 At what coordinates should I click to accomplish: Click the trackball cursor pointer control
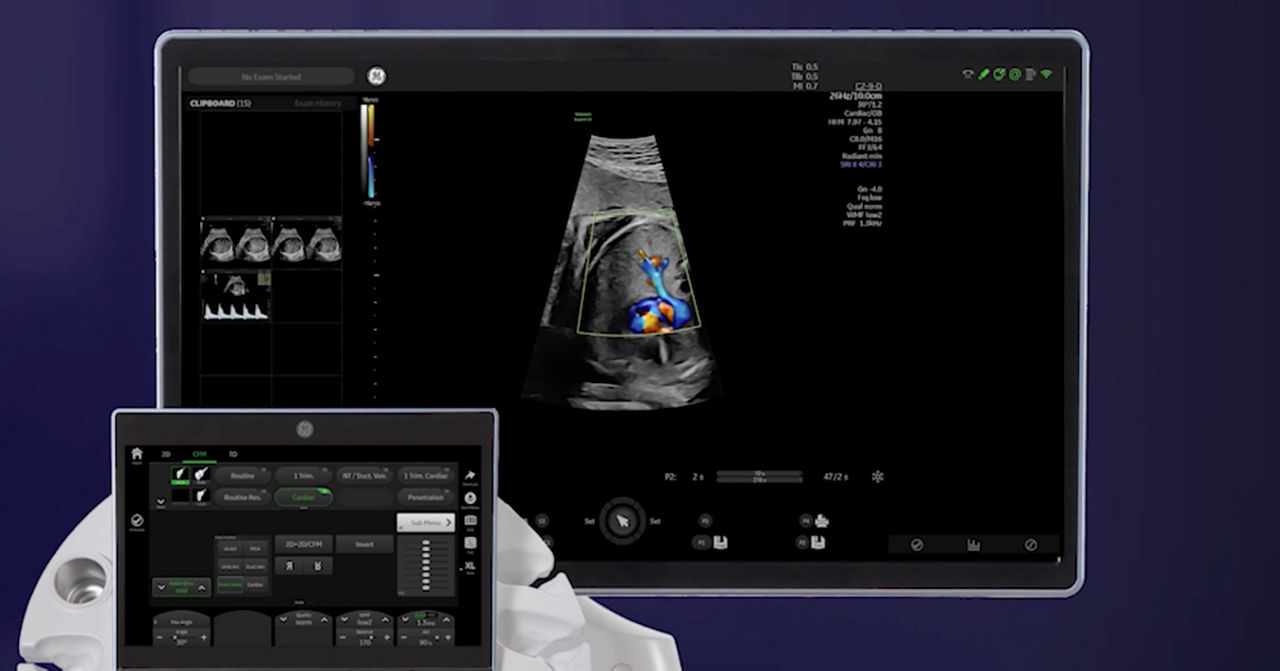(623, 521)
